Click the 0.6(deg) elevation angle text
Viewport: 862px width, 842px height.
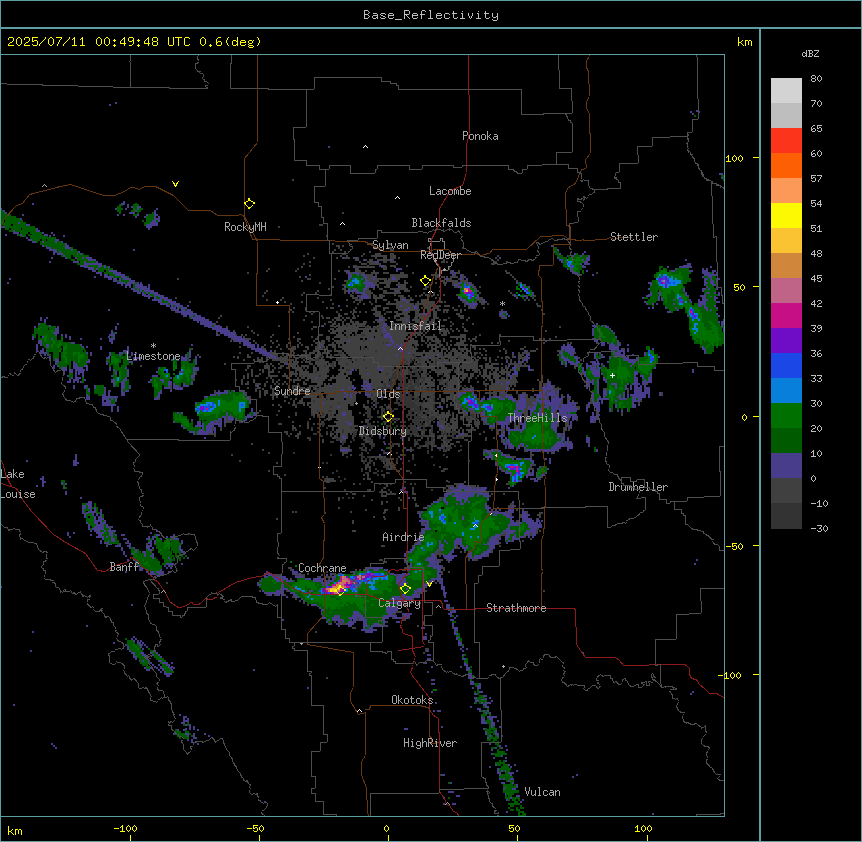click(230, 42)
